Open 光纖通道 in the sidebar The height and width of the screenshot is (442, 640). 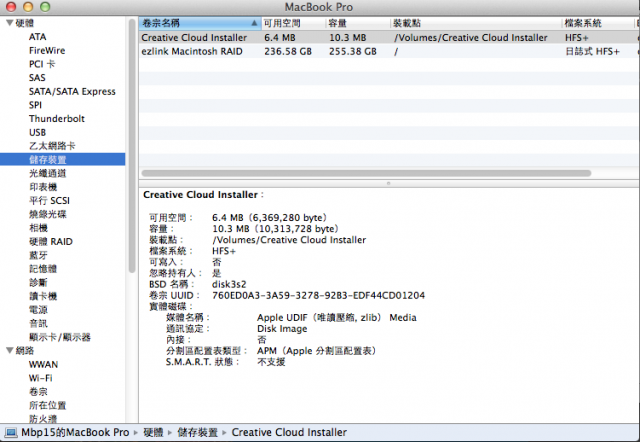point(47,173)
